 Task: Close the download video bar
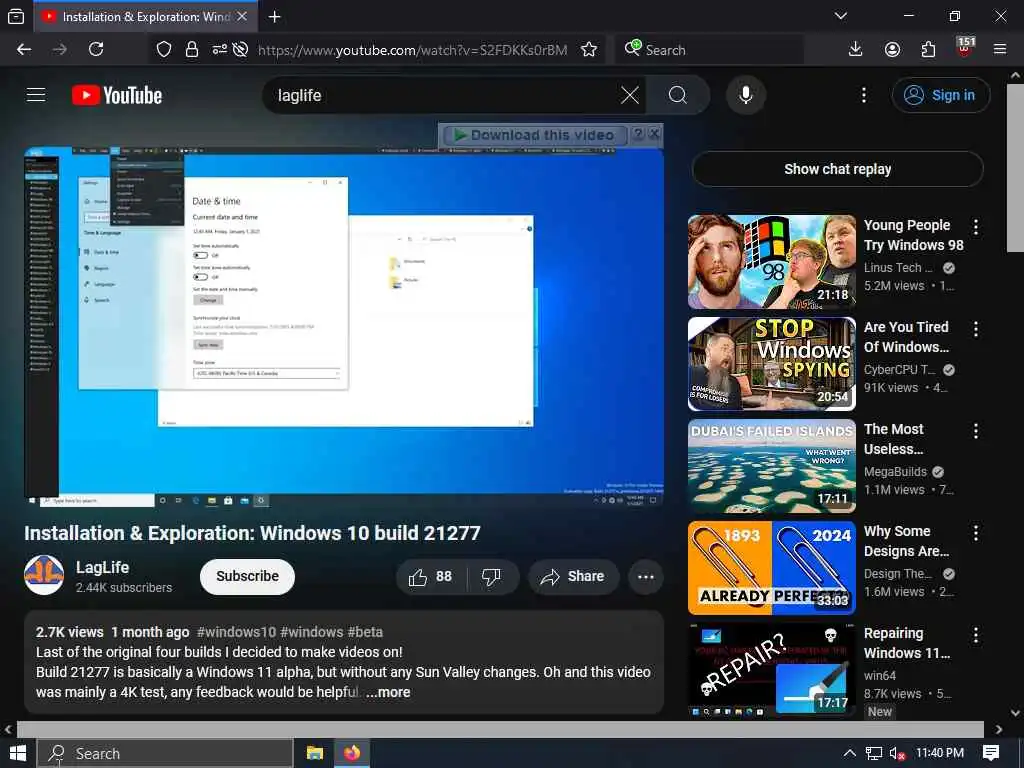point(654,135)
